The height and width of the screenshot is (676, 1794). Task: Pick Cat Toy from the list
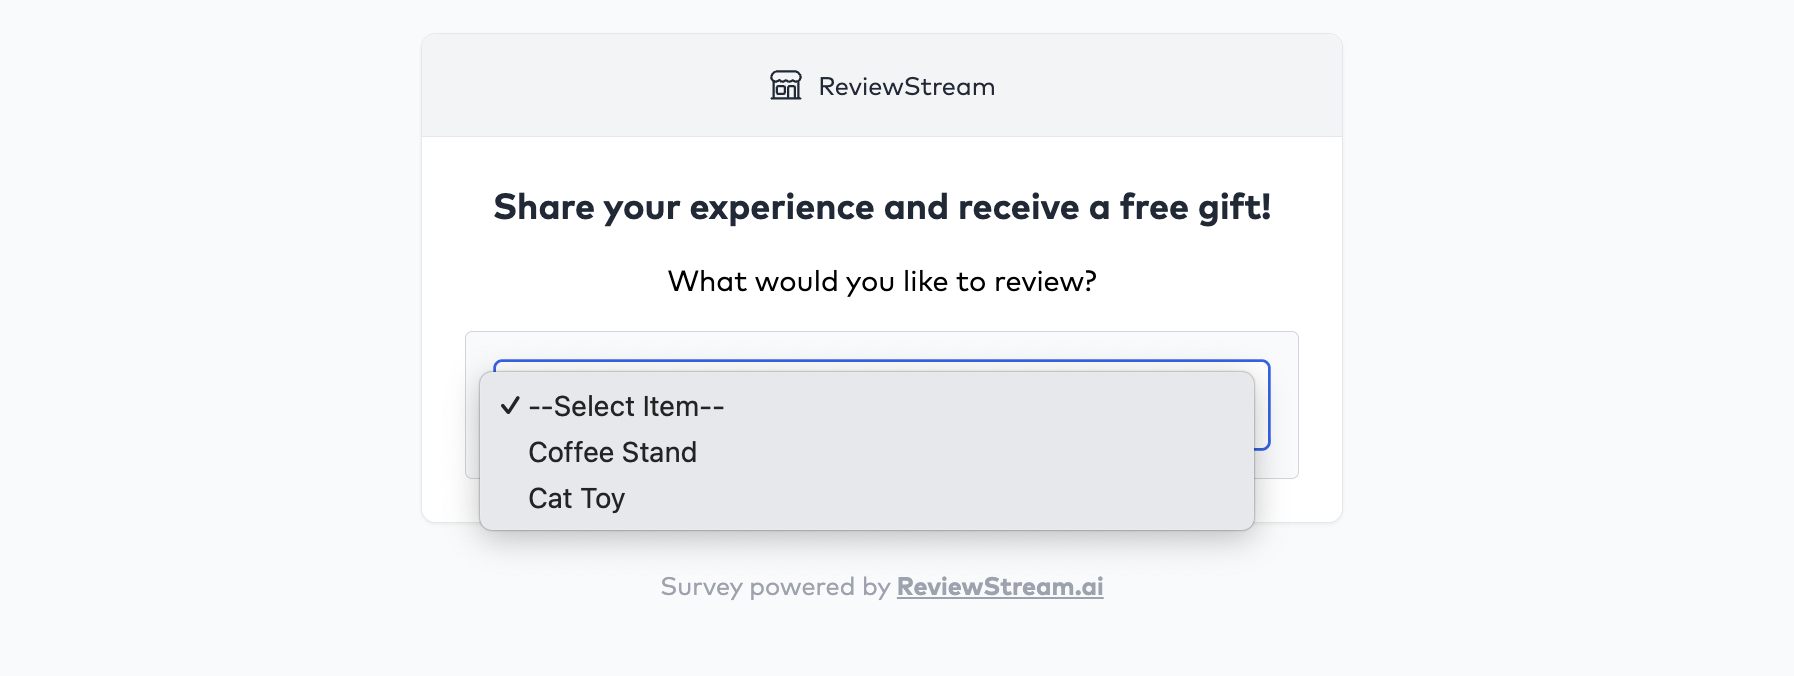point(576,498)
